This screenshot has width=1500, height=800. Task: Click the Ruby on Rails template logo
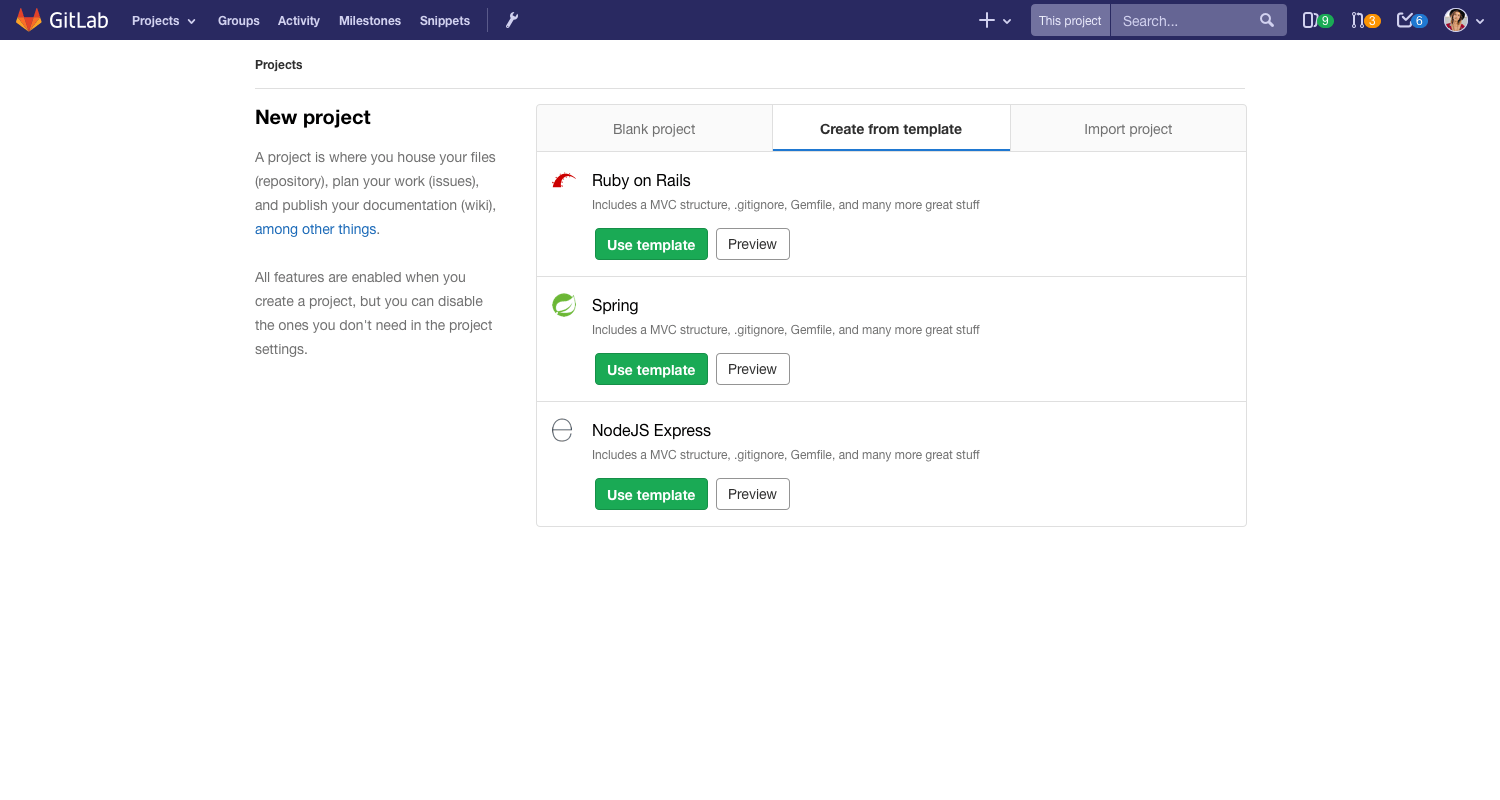pos(562,180)
